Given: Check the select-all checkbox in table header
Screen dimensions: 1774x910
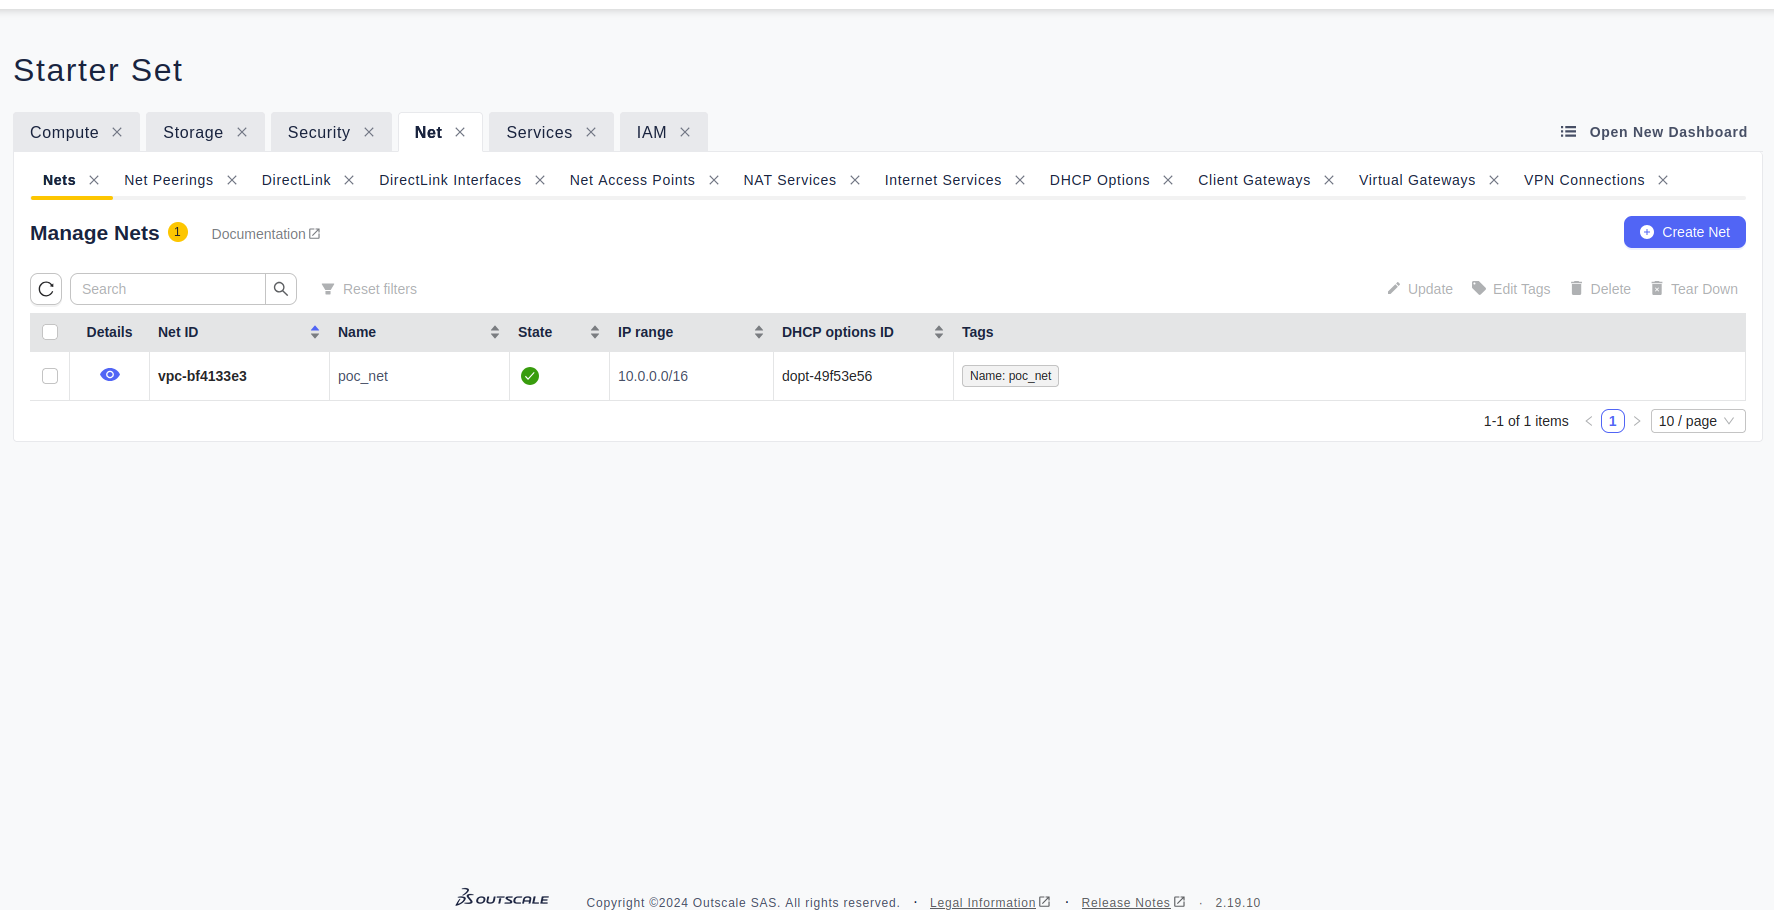Looking at the screenshot, I should click(50, 332).
